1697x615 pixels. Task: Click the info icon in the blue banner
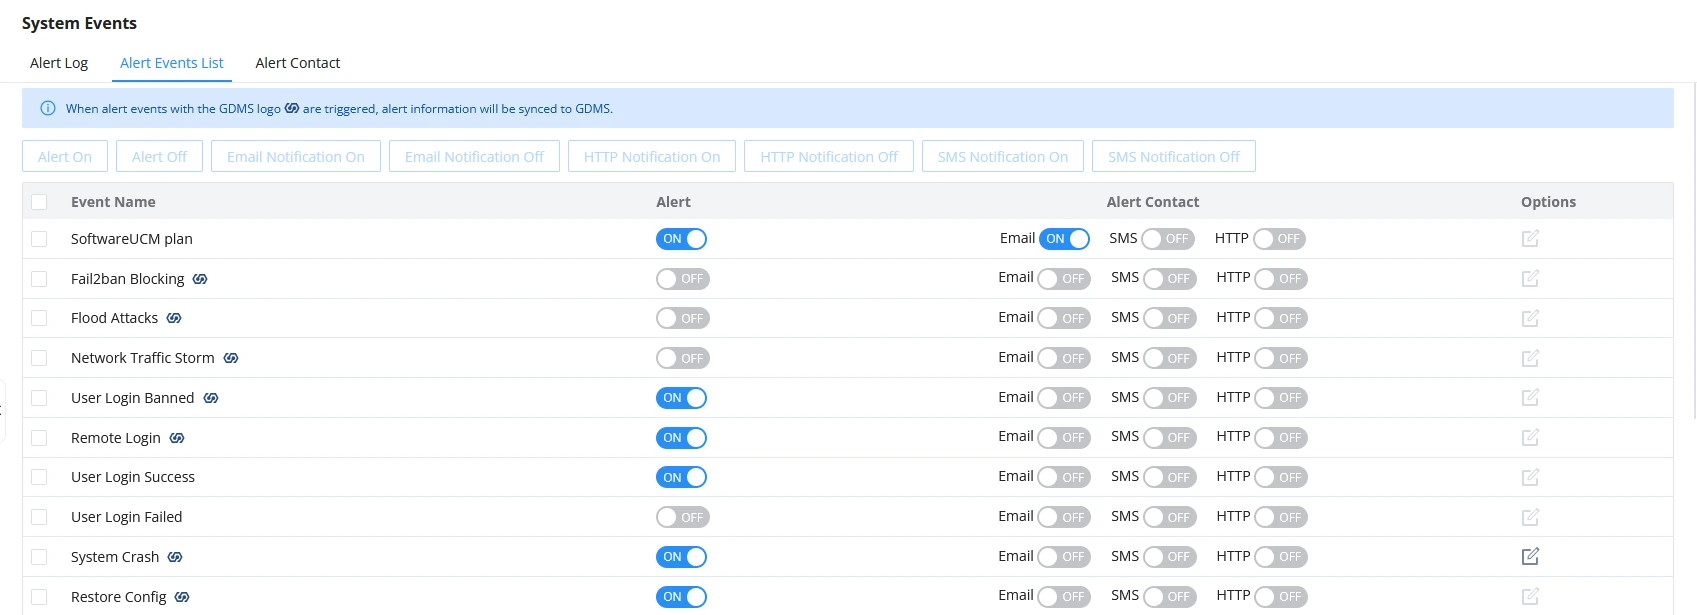point(47,108)
